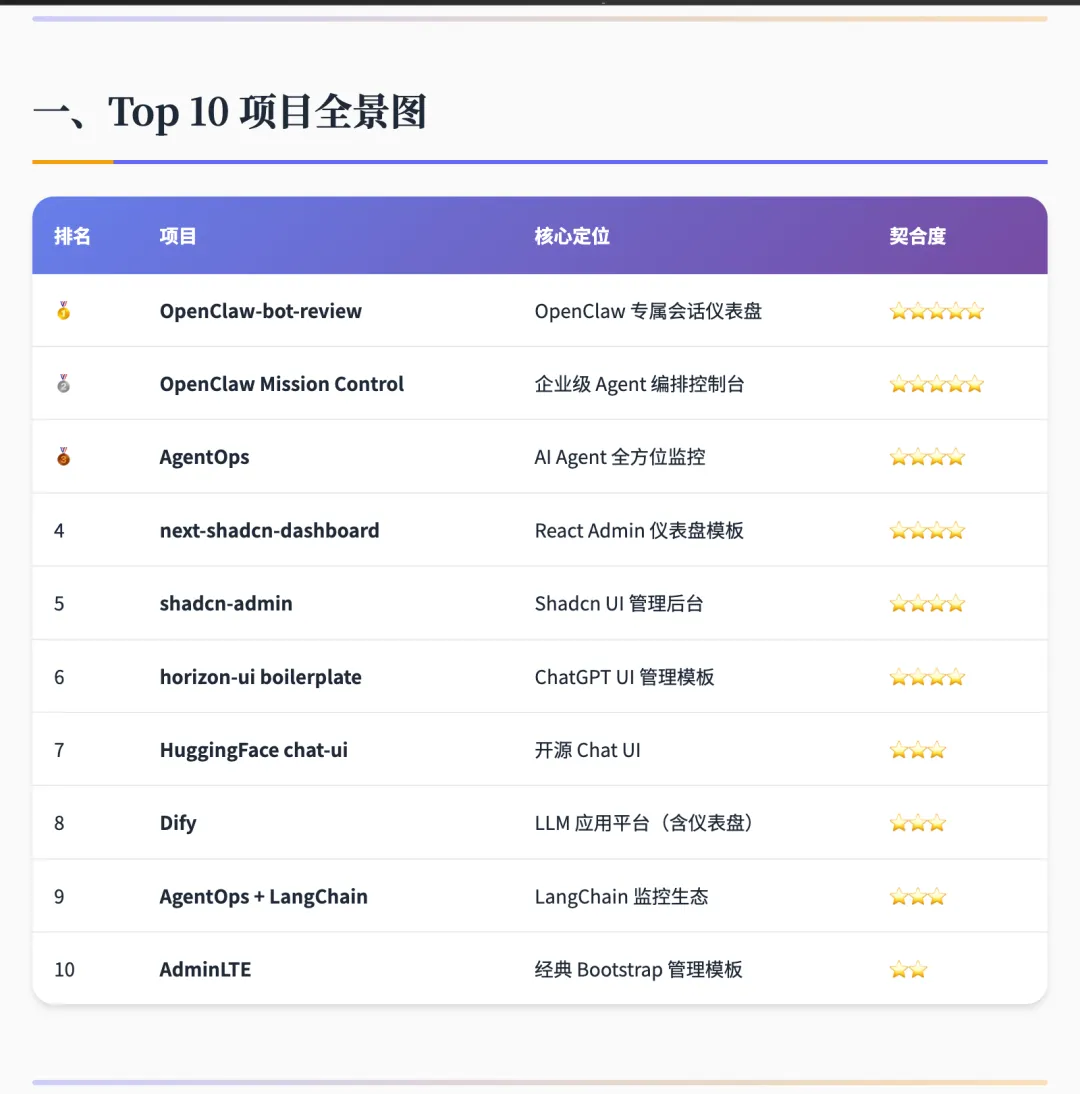Select the Dify project name

coord(178,823)
